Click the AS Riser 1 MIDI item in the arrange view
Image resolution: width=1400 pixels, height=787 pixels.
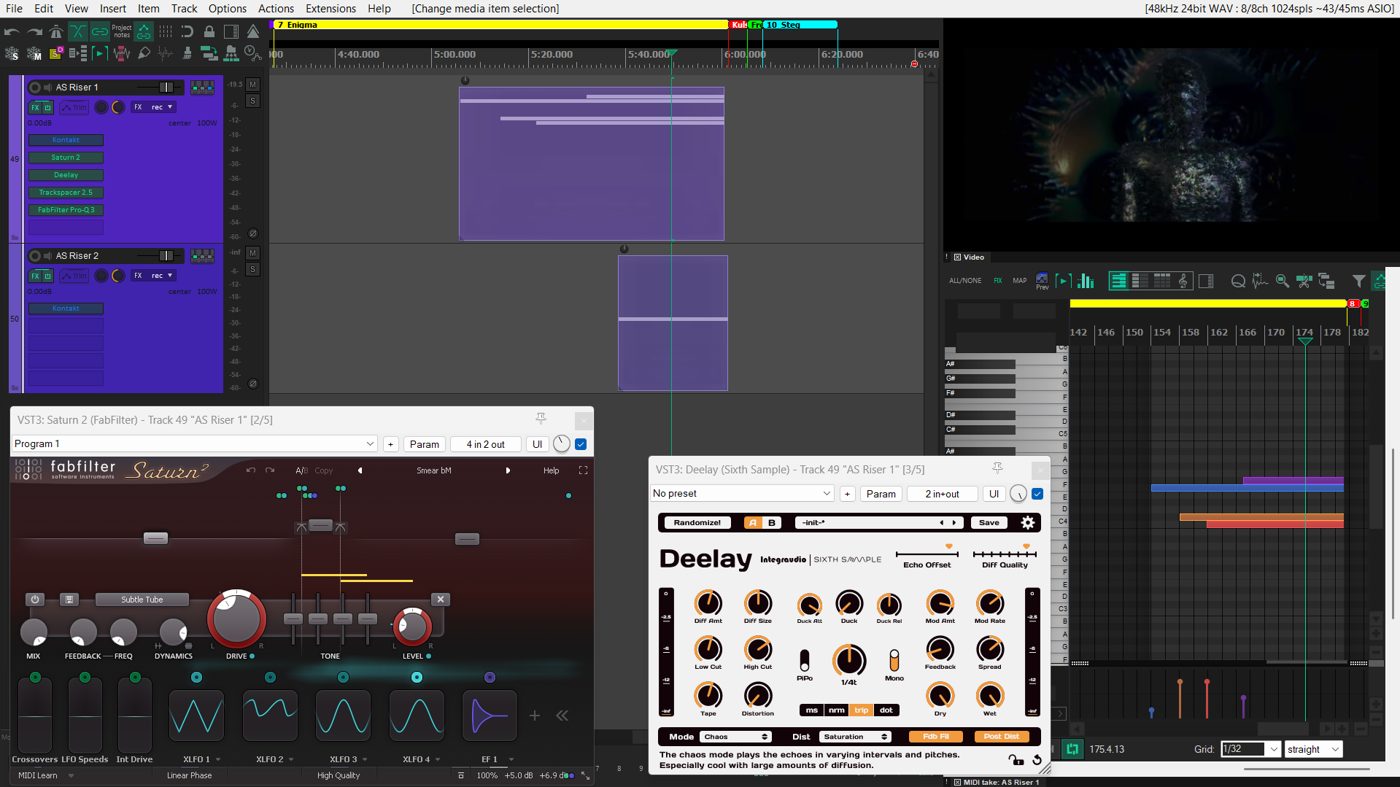pyautogui.click(x=591, y=163)
